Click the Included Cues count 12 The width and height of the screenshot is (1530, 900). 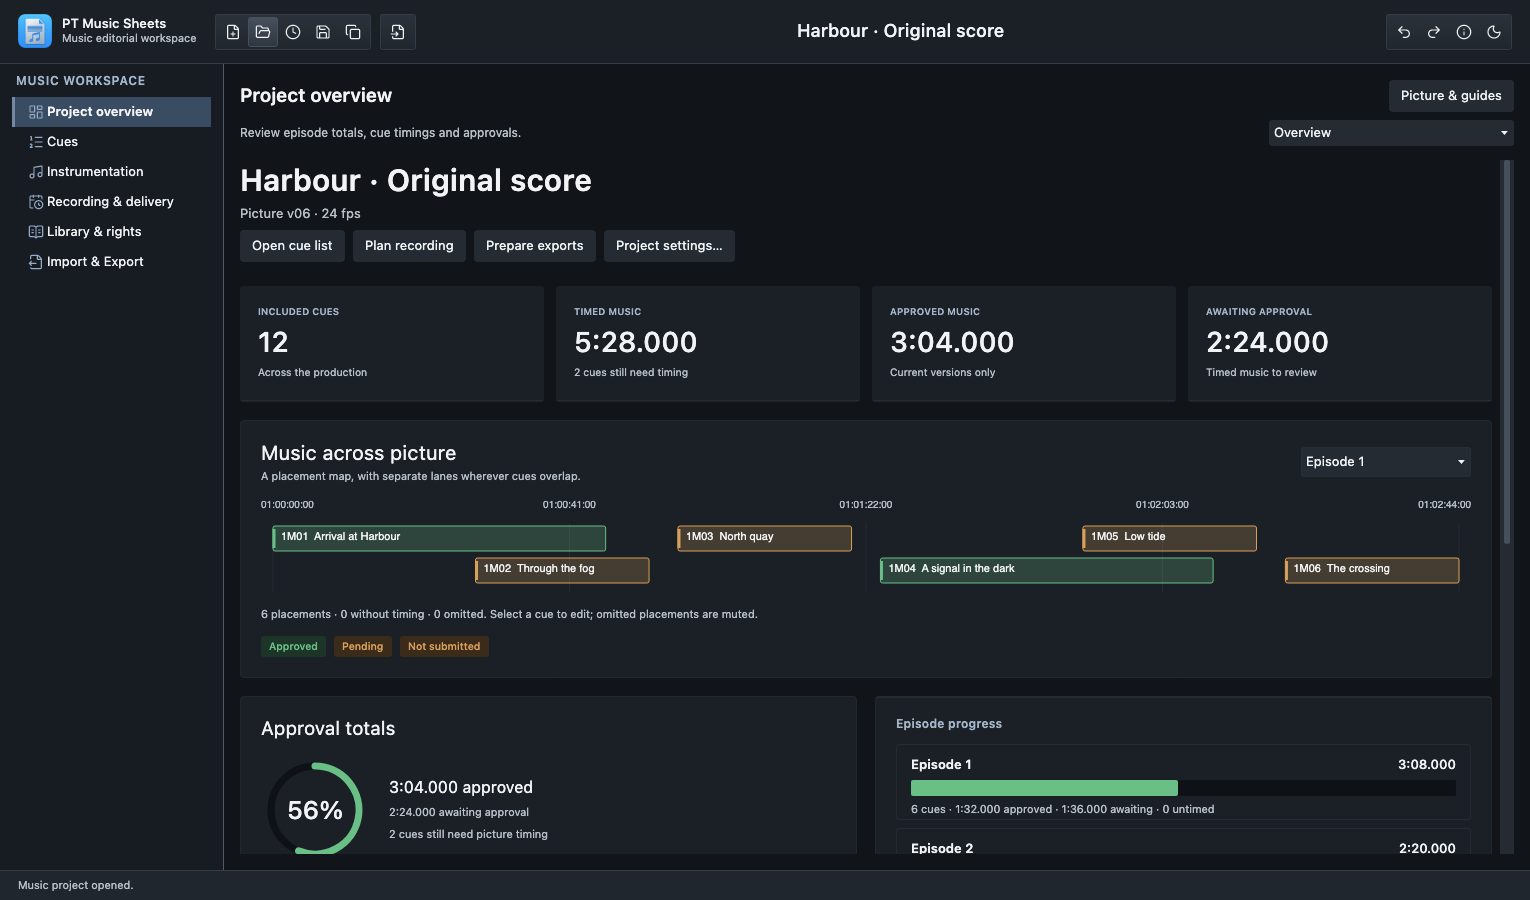[273, 343]
